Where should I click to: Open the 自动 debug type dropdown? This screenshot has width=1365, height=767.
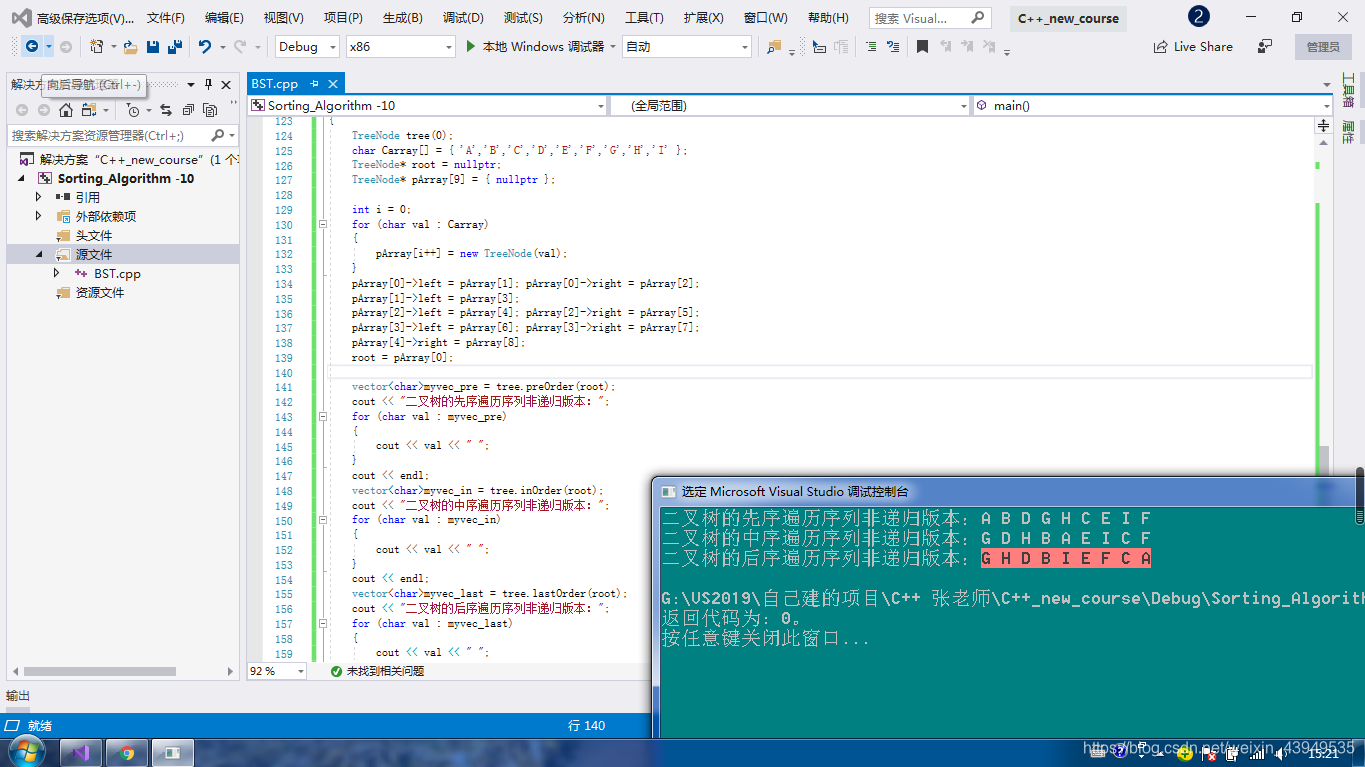coord(686,46)
